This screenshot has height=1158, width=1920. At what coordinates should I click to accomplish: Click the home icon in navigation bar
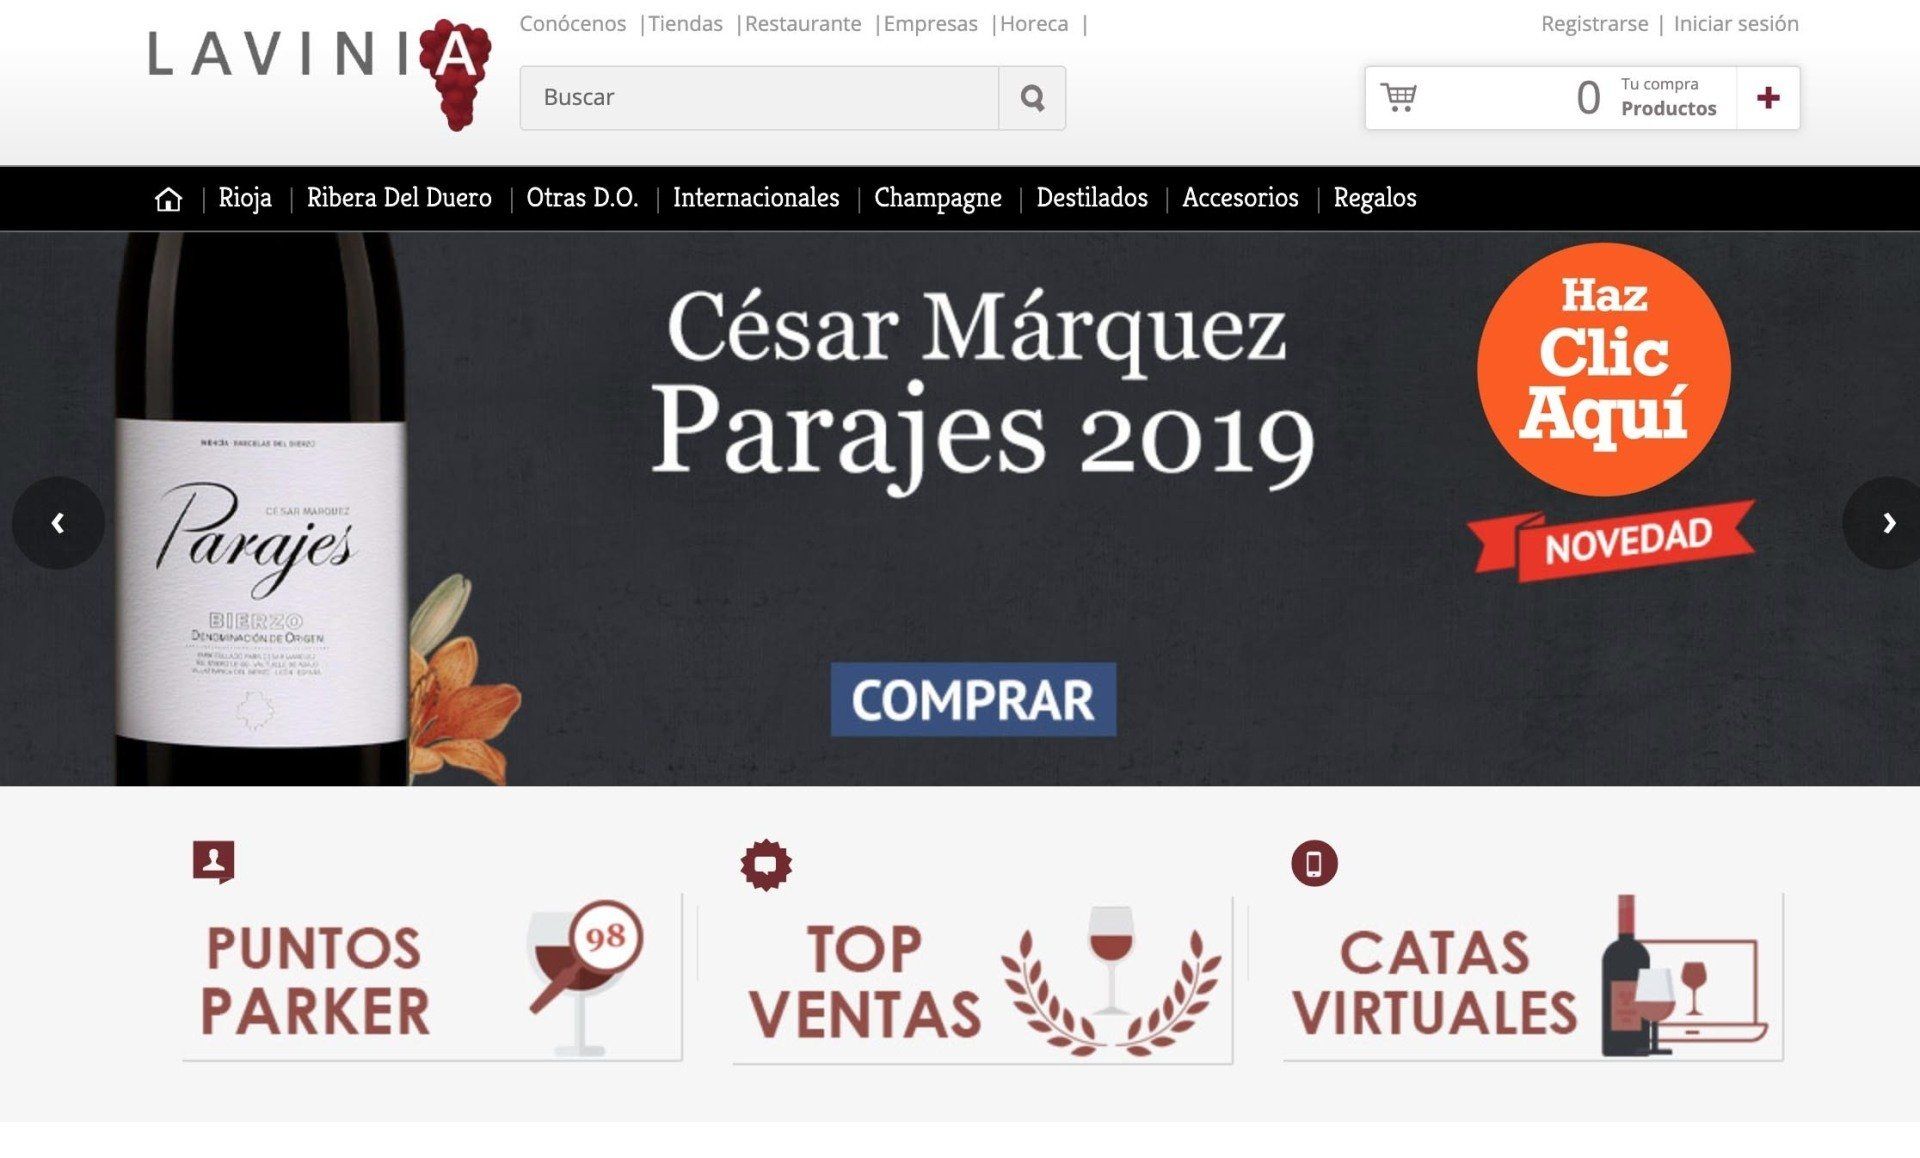[168, 199]
